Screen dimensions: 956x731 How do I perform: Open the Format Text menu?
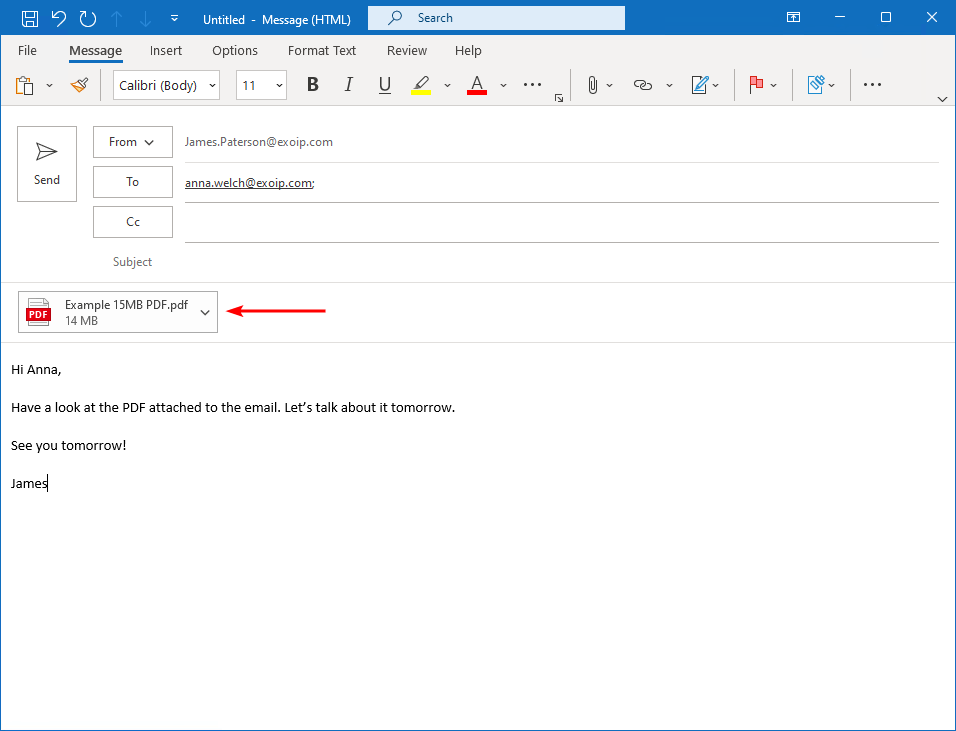point(321,50)
